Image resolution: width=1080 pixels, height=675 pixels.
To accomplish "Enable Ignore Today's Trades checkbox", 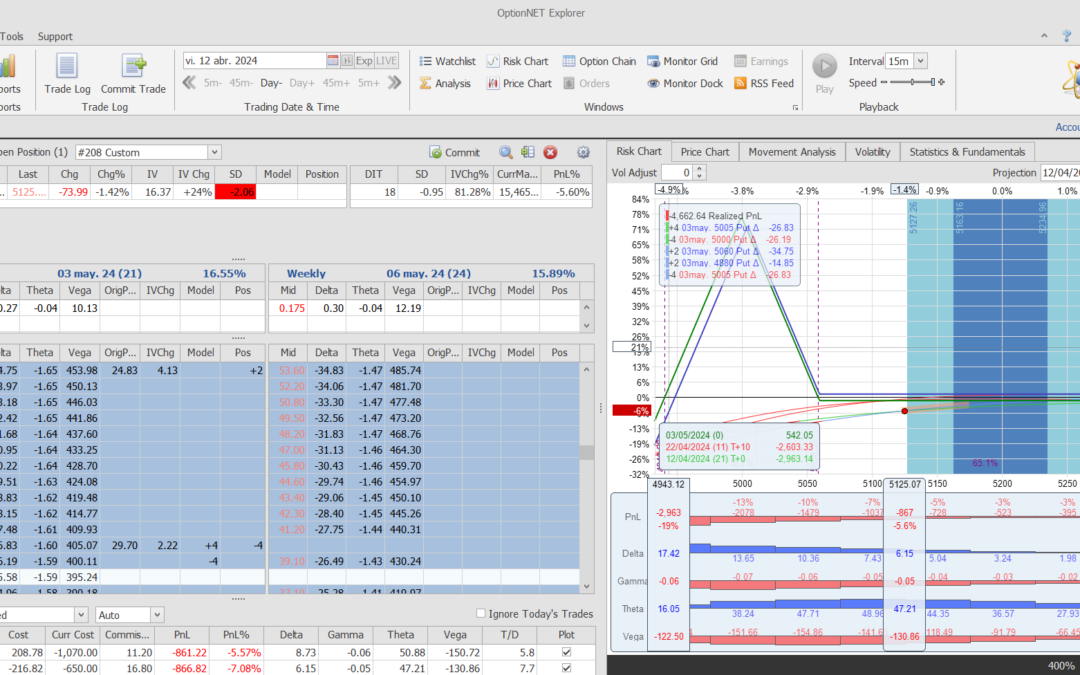I will (481, 614).
